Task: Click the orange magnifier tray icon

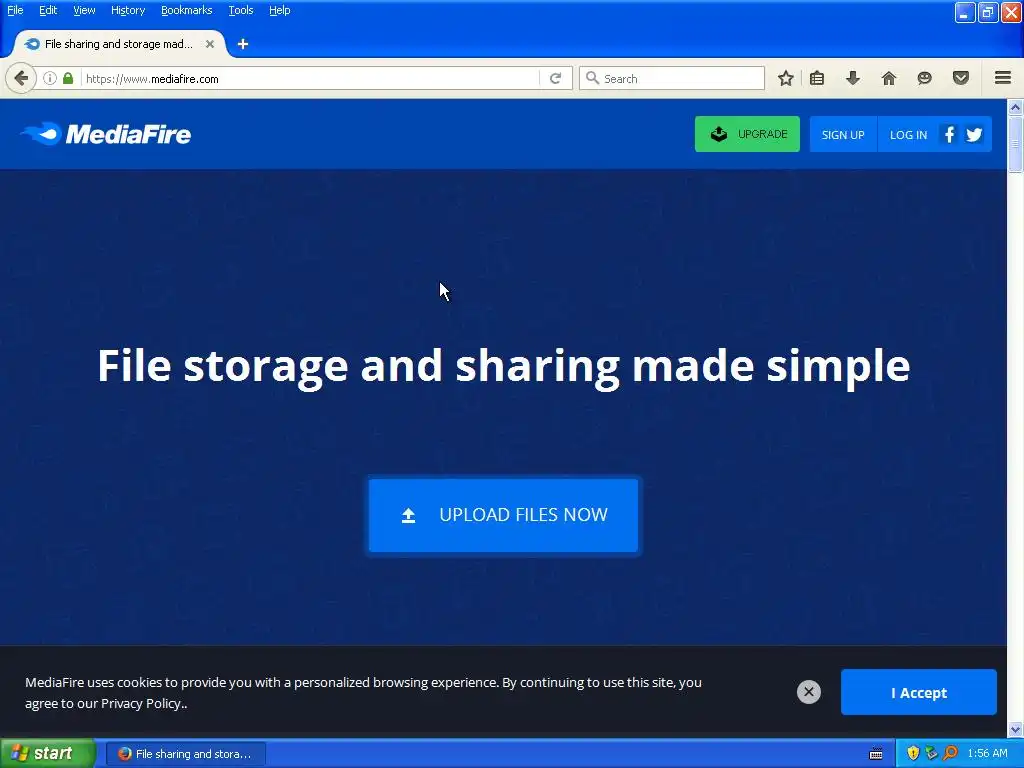Action: click(x=950, y=754)
